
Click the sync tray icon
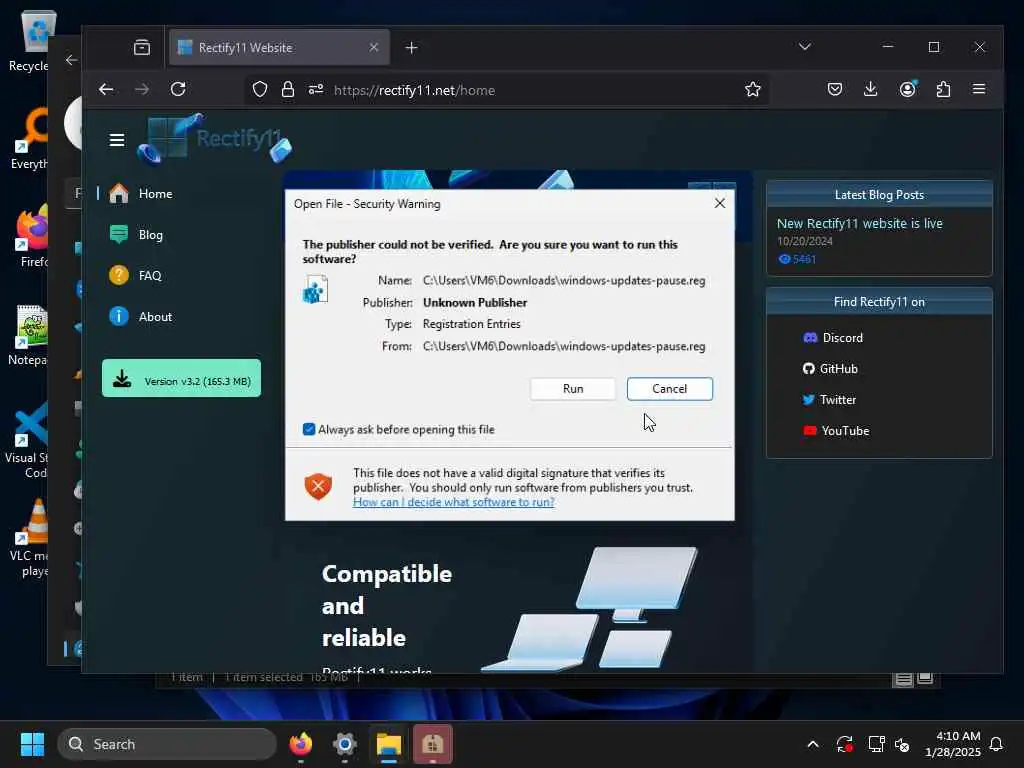(x=844, y=744)
